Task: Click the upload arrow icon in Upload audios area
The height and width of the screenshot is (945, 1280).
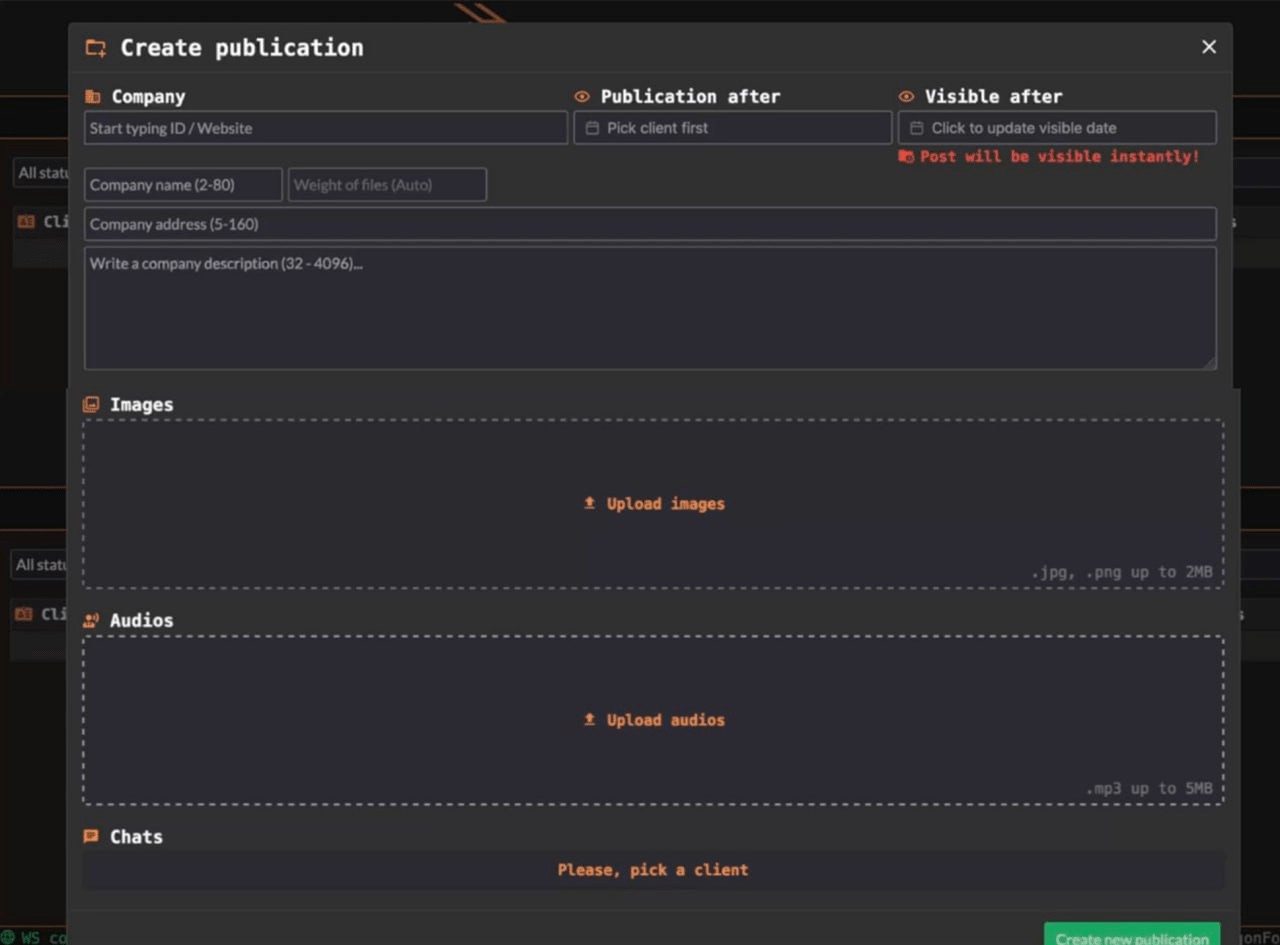Action: pos(590,718)
